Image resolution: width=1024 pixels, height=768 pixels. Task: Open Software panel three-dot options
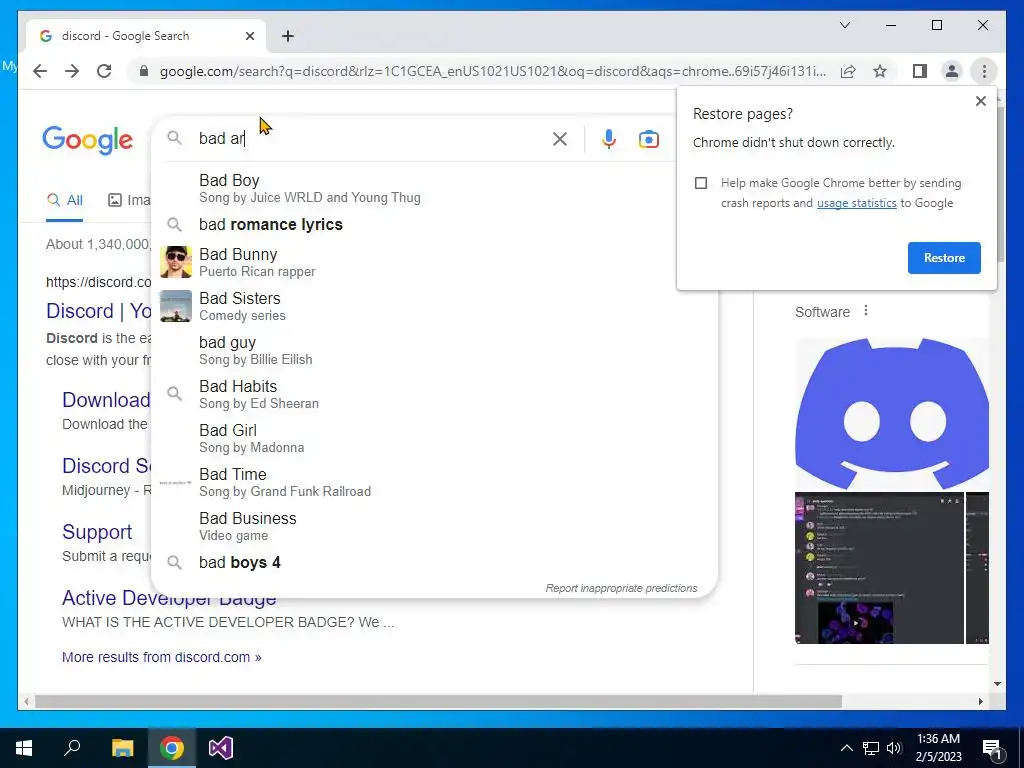[866, 311]
